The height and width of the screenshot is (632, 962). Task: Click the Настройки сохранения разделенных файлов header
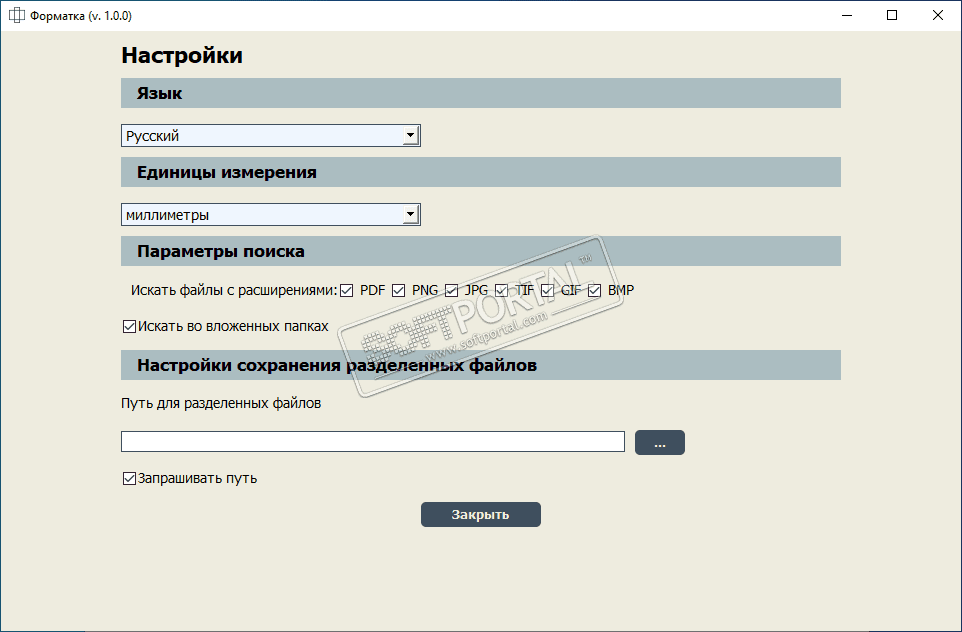(336, 365)
